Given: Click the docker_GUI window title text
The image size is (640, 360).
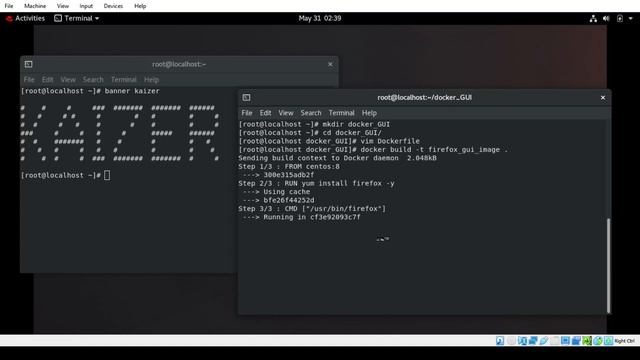Looking at the screenshot, I should 424,98.
